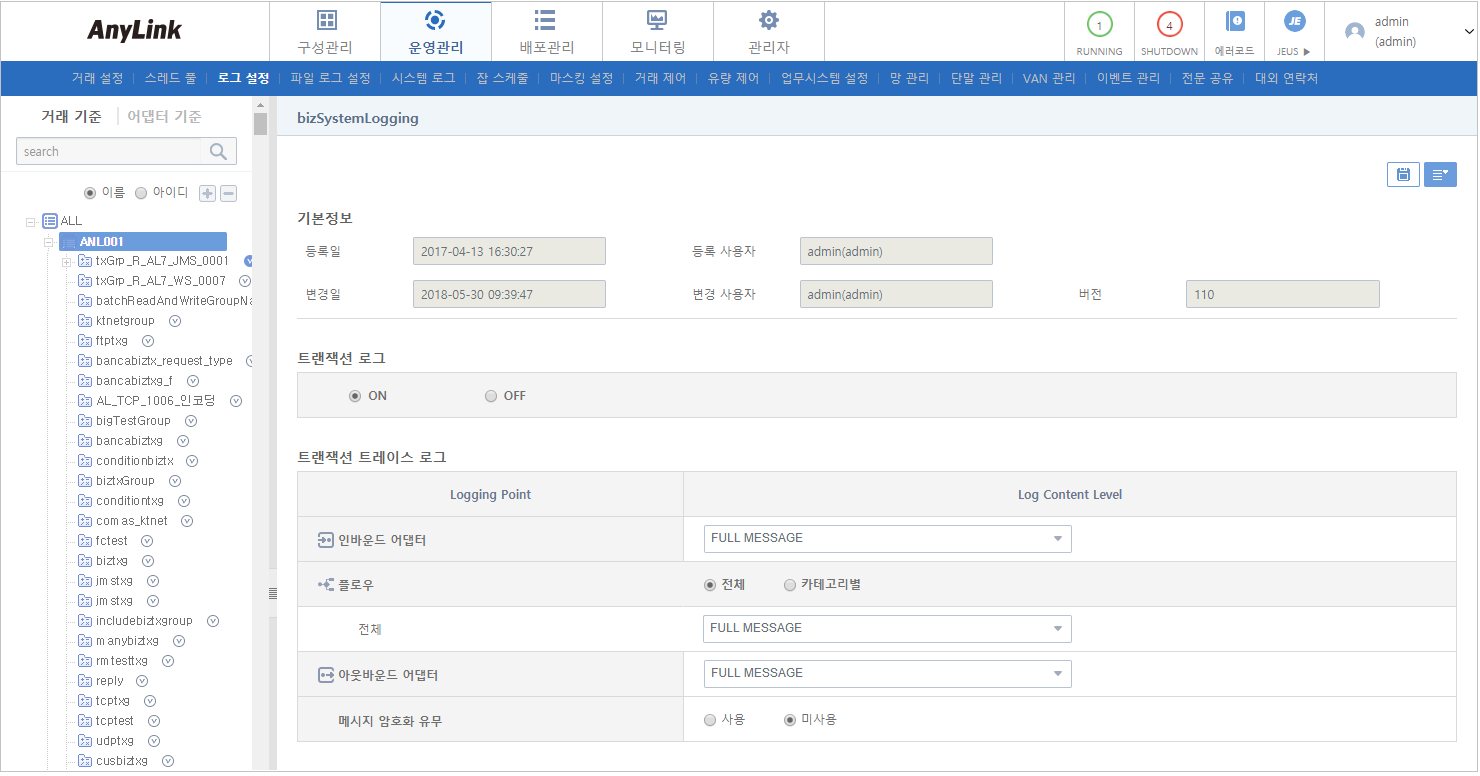Image resolution: width=1480 pixels, height=776 pixels.
Task: Click the 인바운드 어댑터 row icon
Action: pyautogui.click(x=325, y=540)
